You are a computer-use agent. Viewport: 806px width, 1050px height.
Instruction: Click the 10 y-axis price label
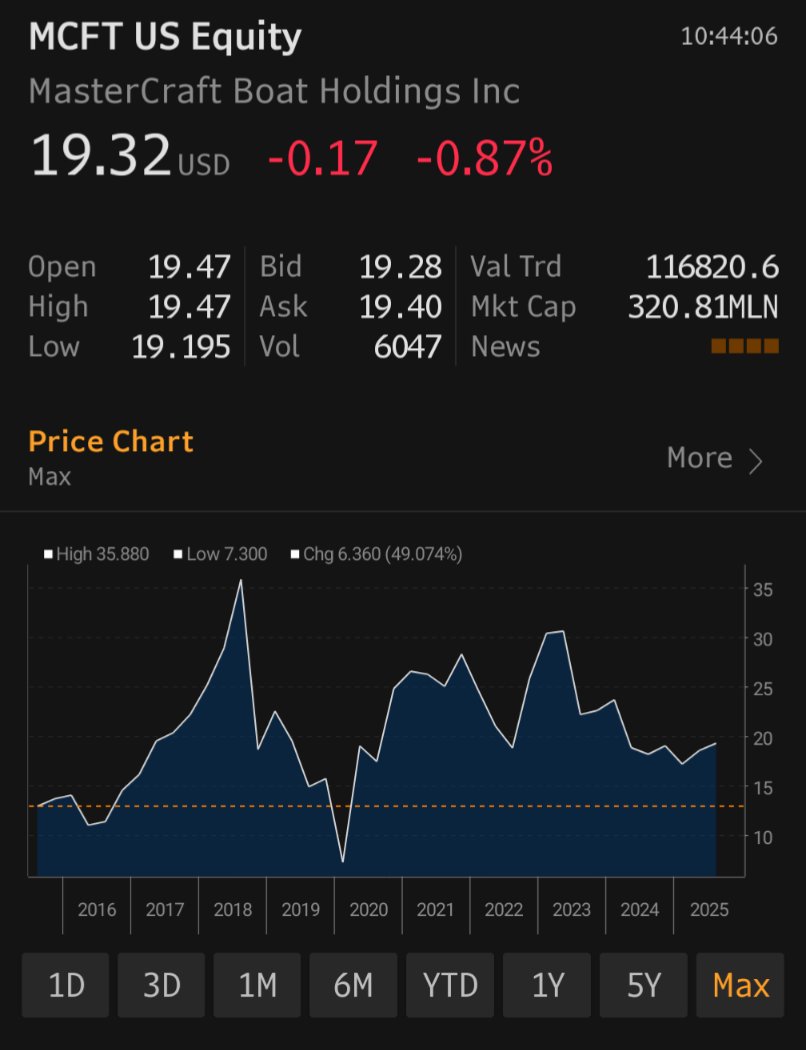(763, 837)
